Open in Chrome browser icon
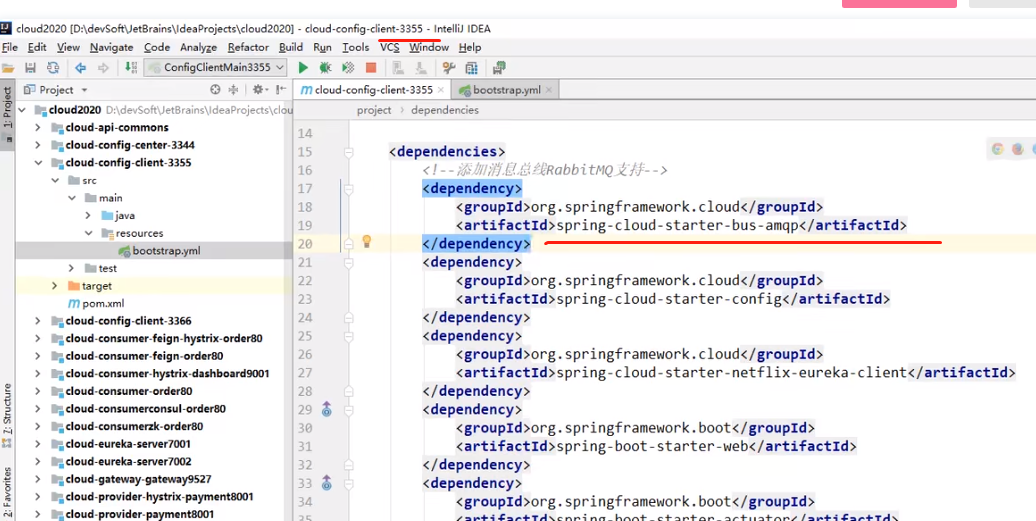This screenshot has width=1036, height=521. tap(998, 149)
